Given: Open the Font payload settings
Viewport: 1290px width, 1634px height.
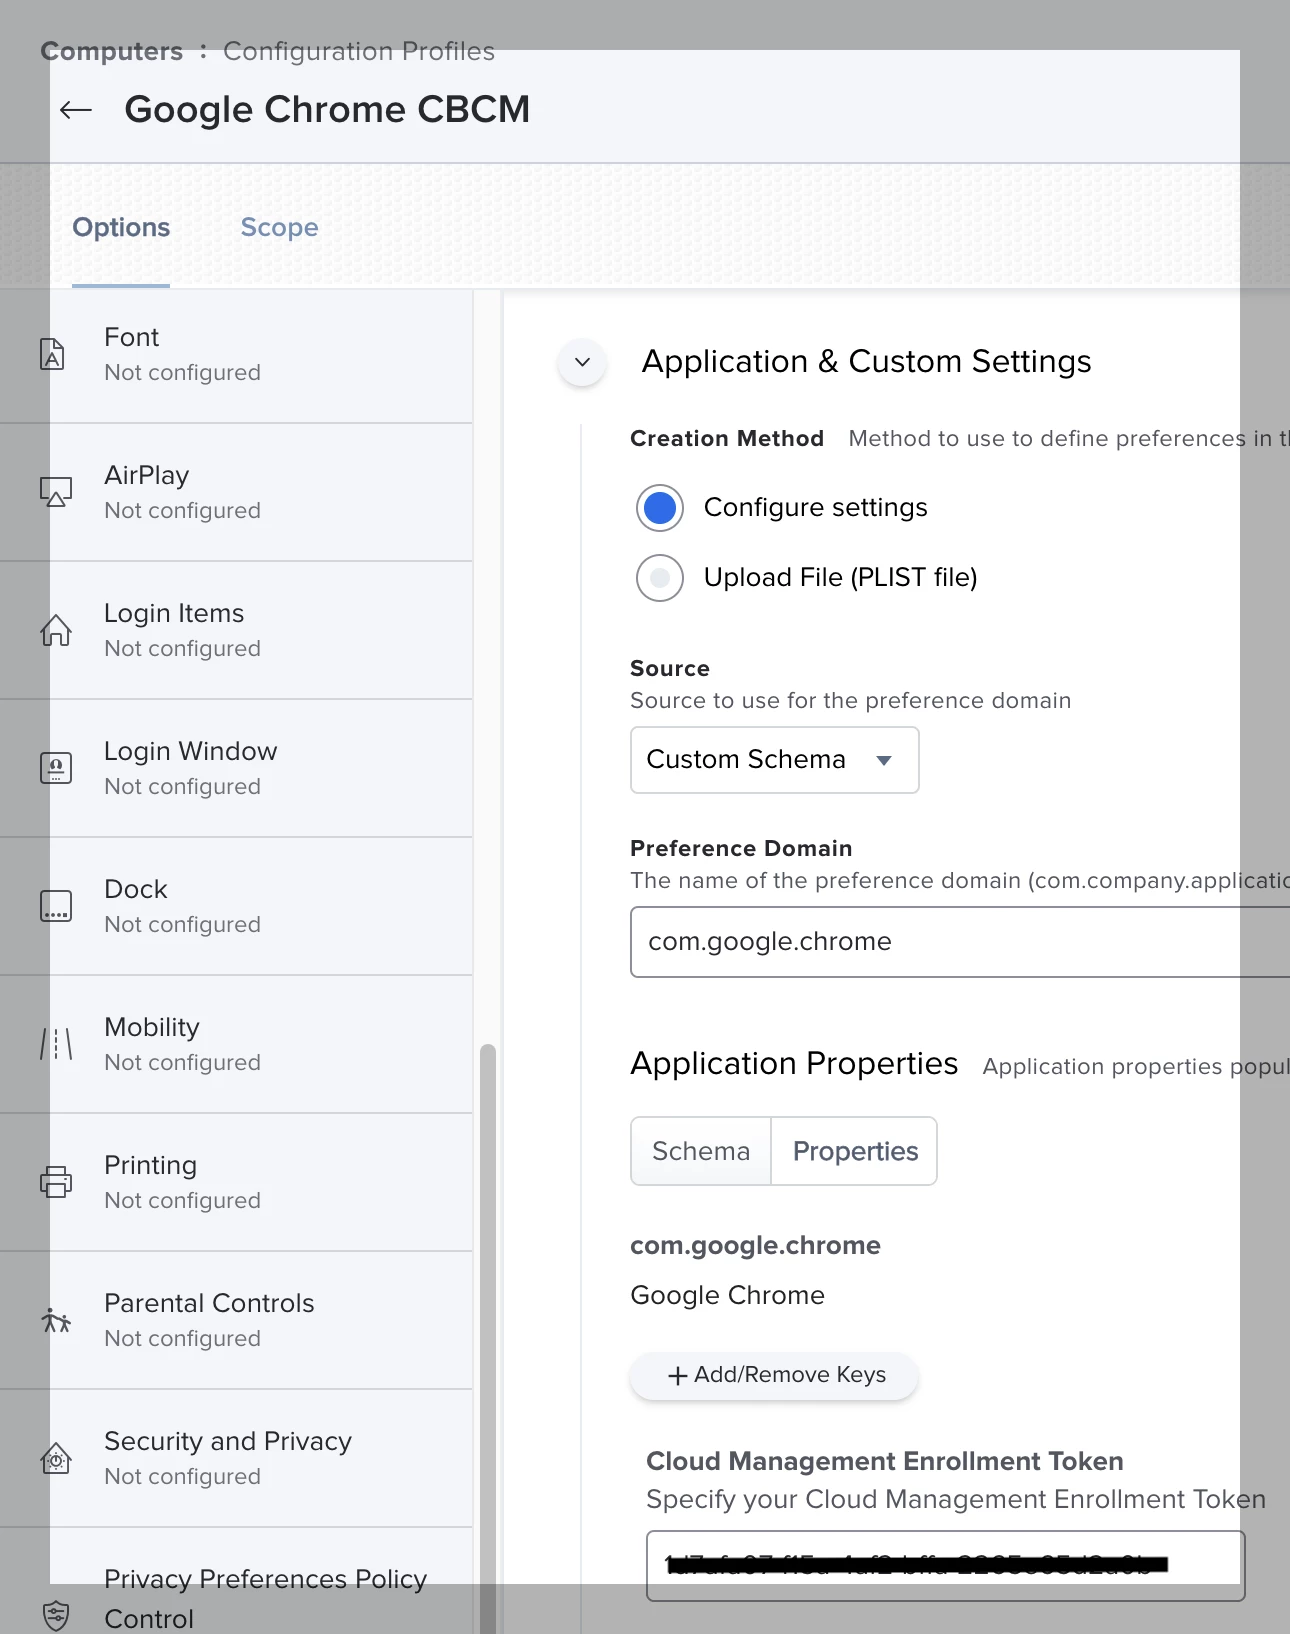Looking at the screenshot, I should [x=237, y=355].
